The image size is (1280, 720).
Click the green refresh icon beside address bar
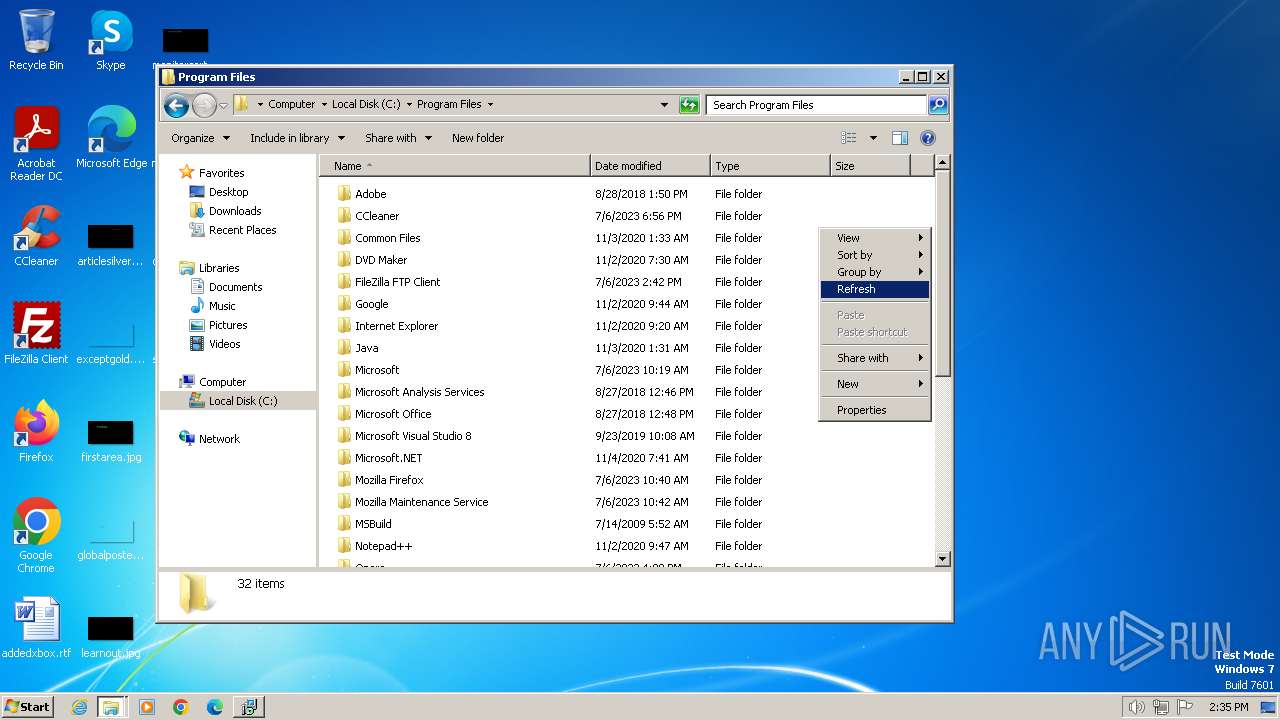[x=689, y=105]
